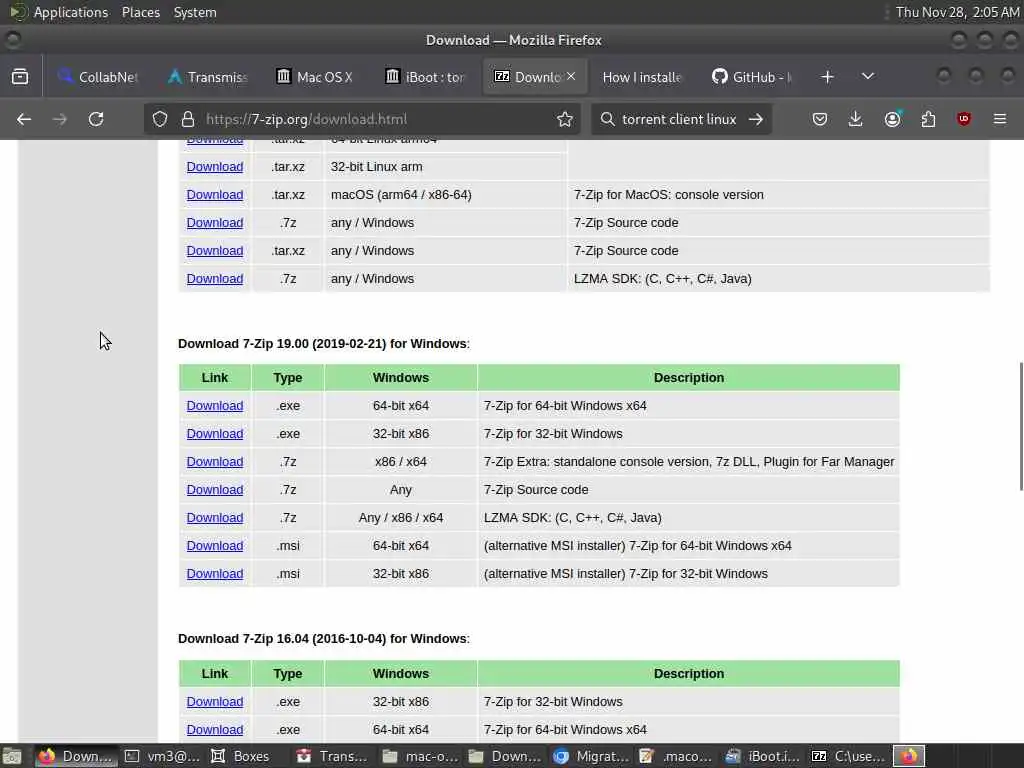Open mac-o... folder in taskbar
The image size is (1024, 768).
point(420,756)
